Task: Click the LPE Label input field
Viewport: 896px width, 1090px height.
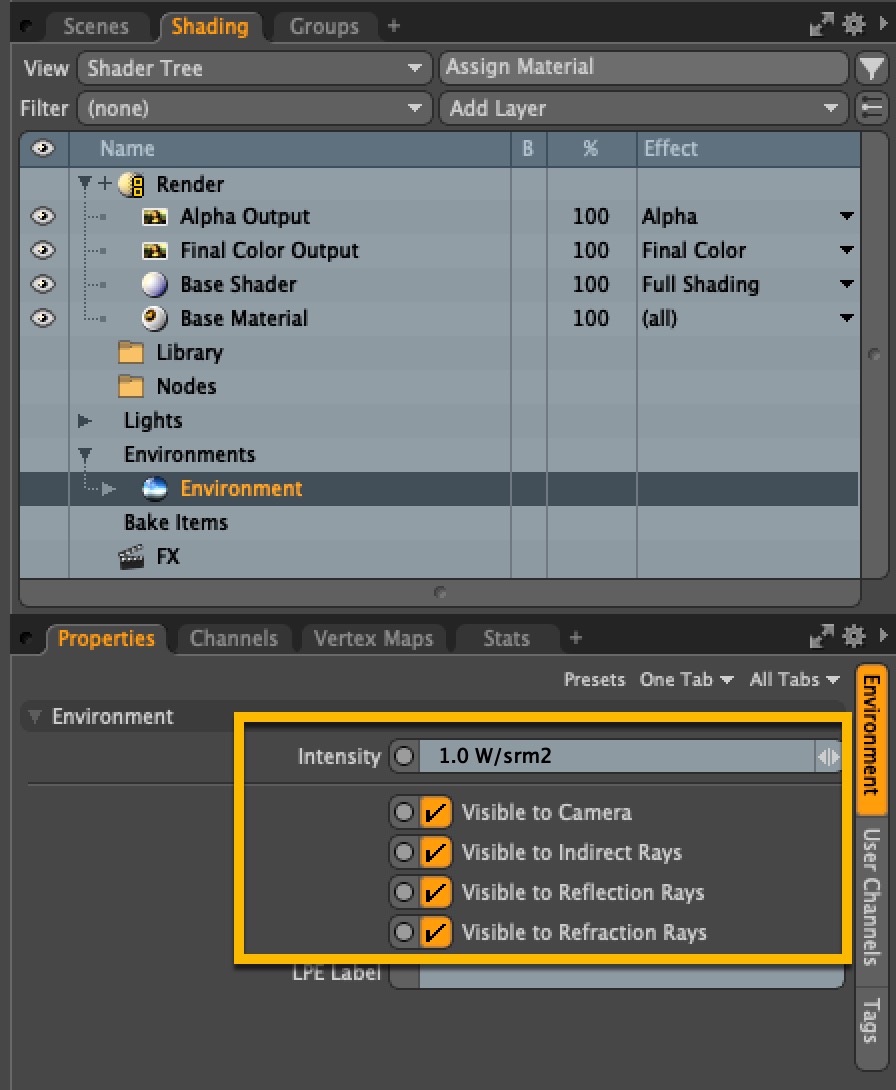Action: point(630,974)
